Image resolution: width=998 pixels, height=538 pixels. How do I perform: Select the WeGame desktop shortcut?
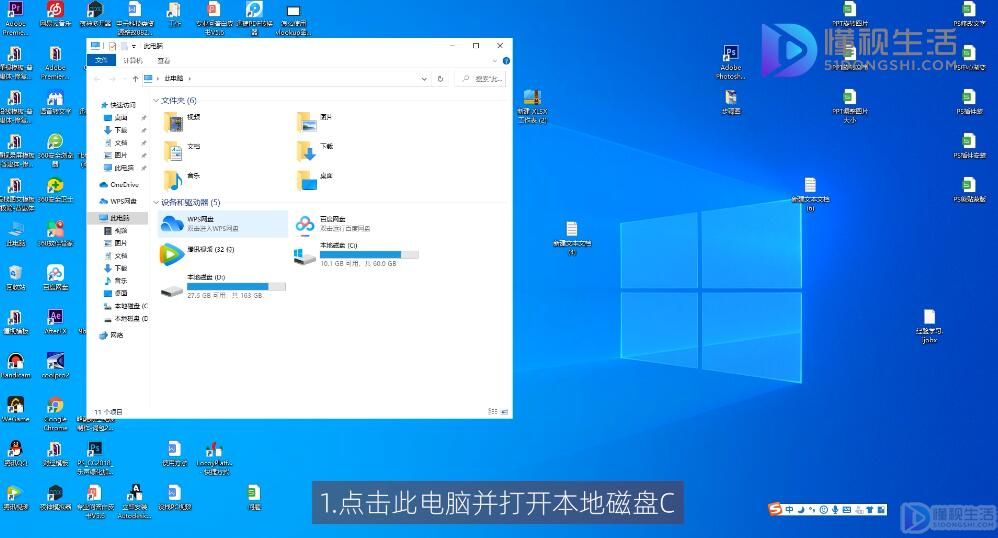pos(15,410)
